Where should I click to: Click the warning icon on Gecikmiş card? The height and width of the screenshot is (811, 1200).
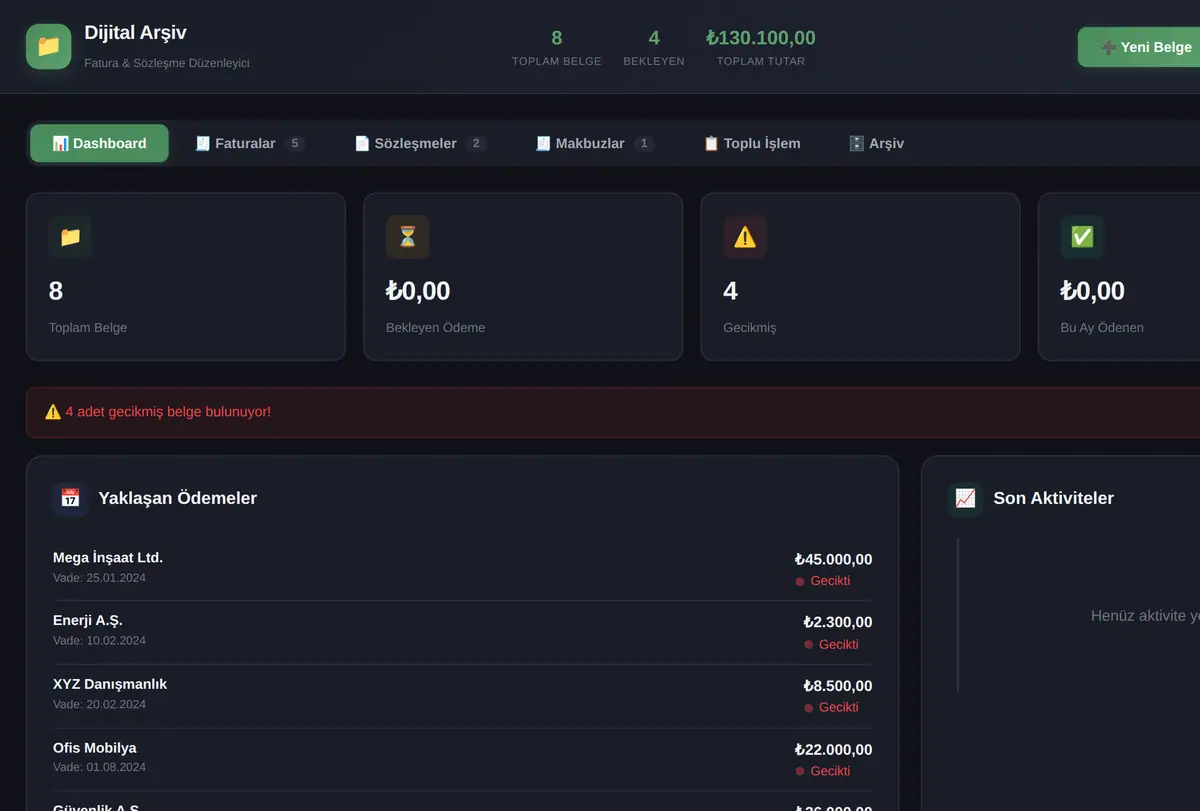pyautogui.click(x=745, y=237)
